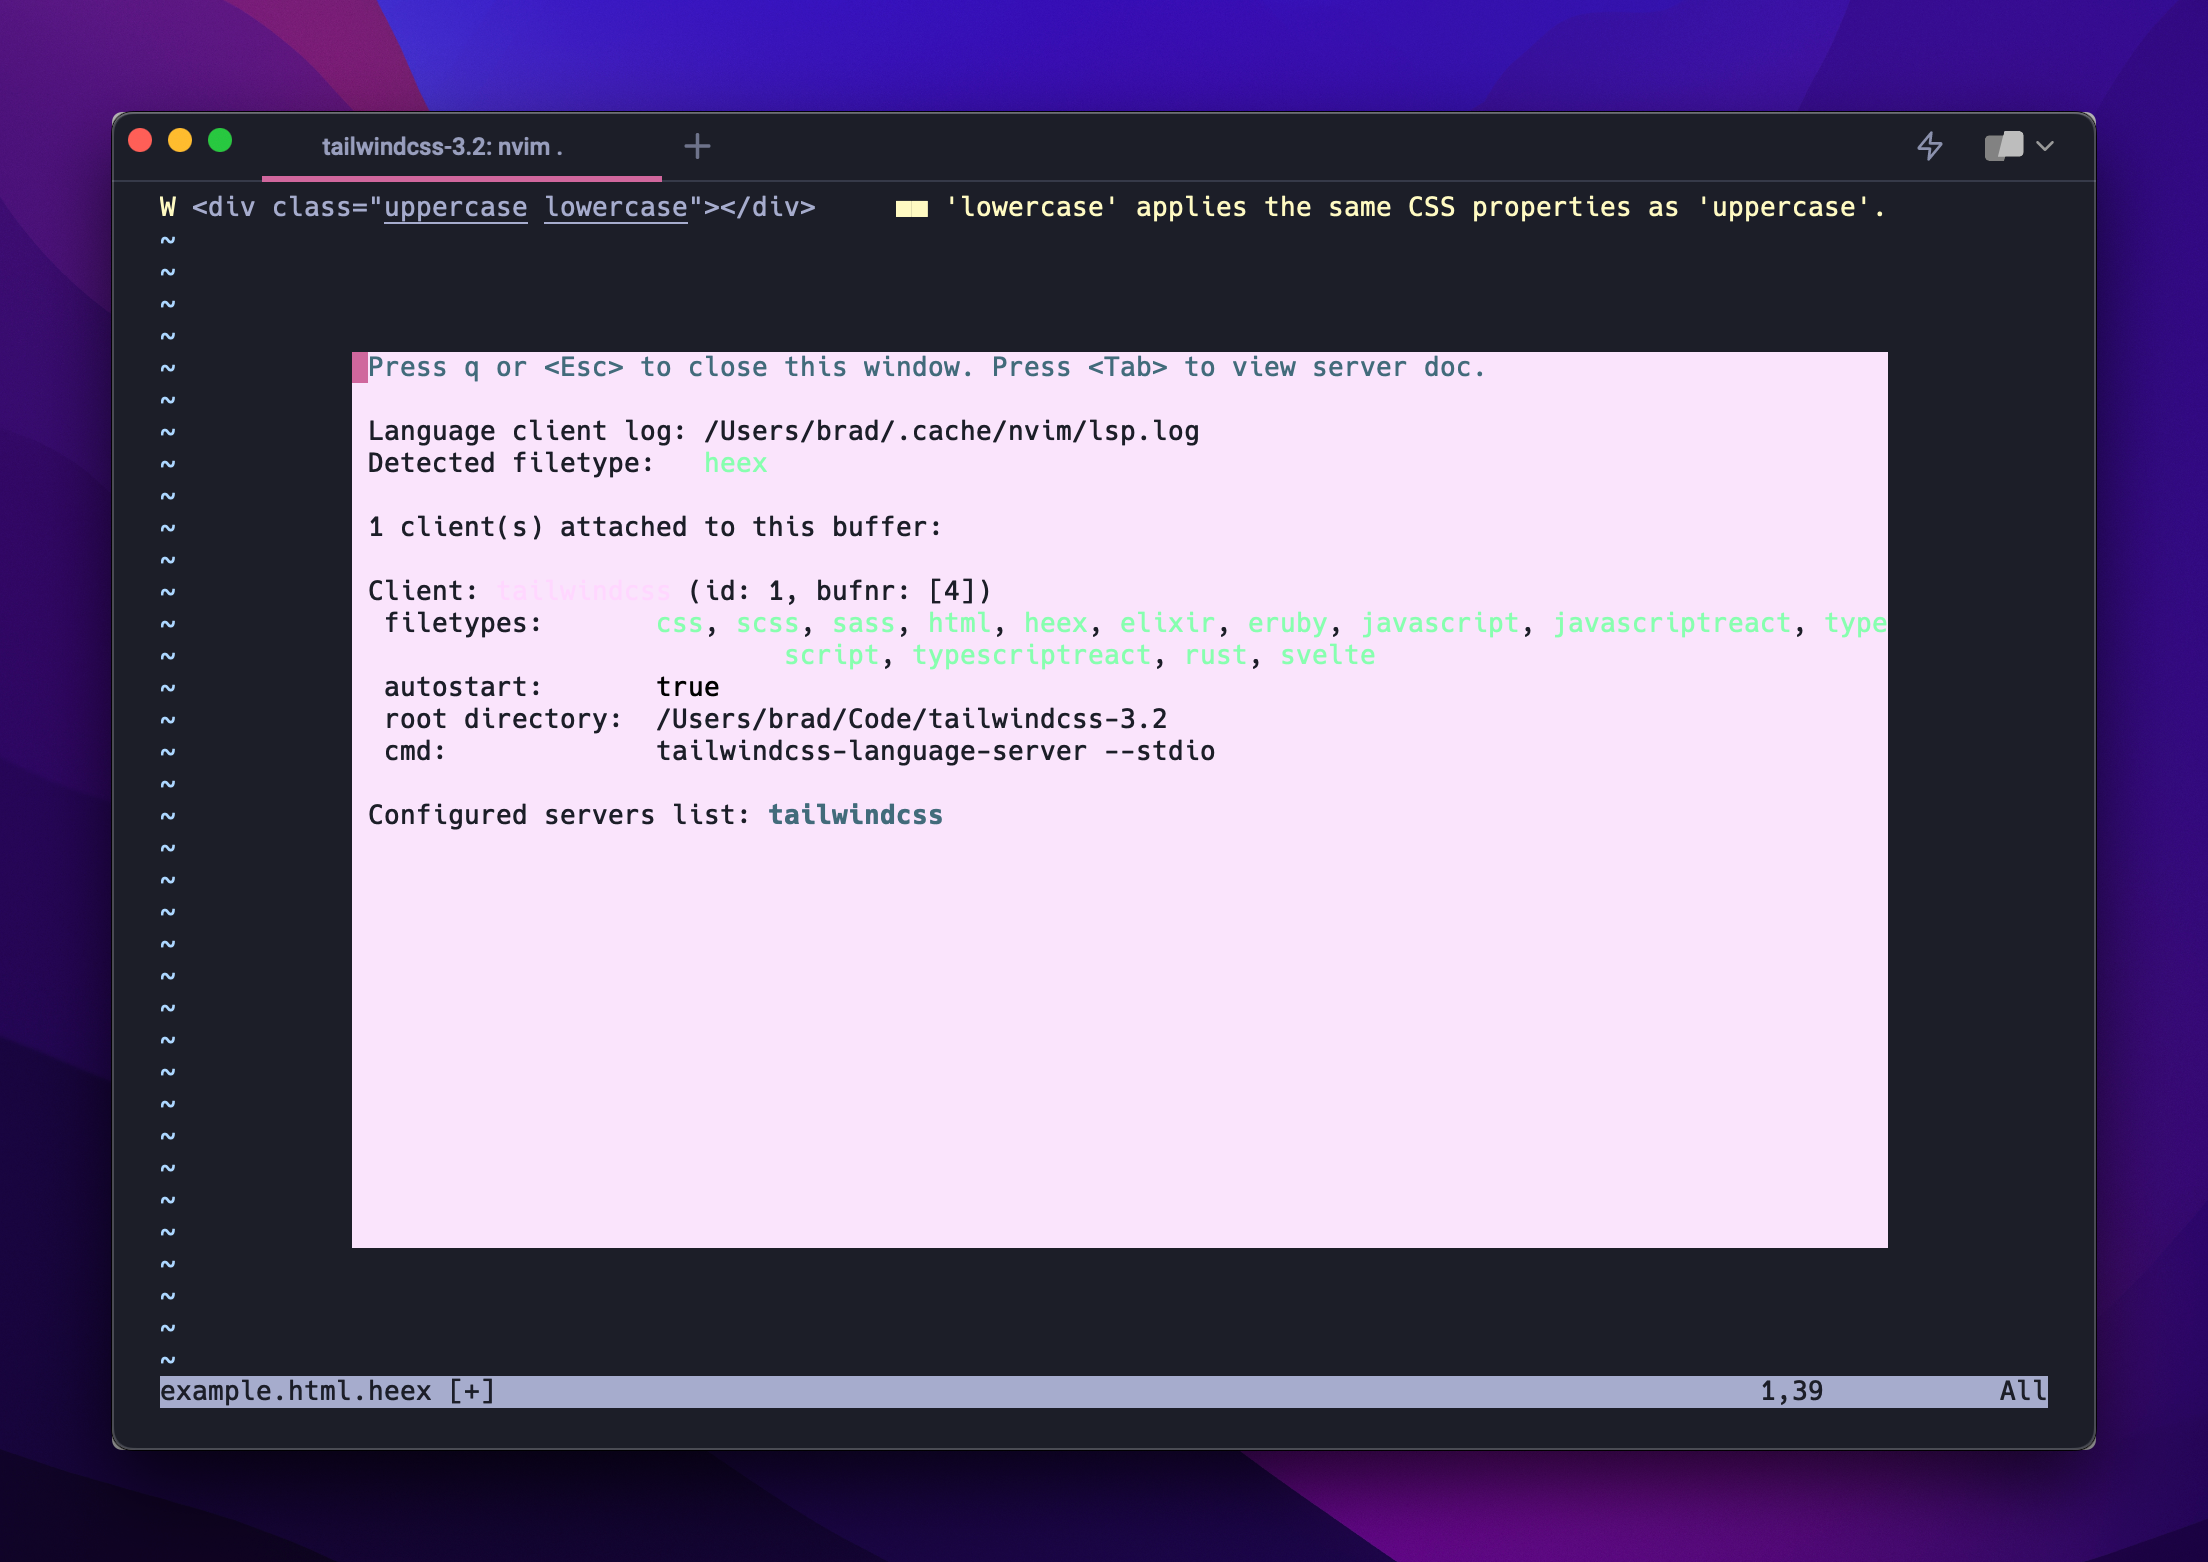The image size is (2208, 1562).
Task: Click the 'filetypes:' list to expand it
Action: coord(463,622)
